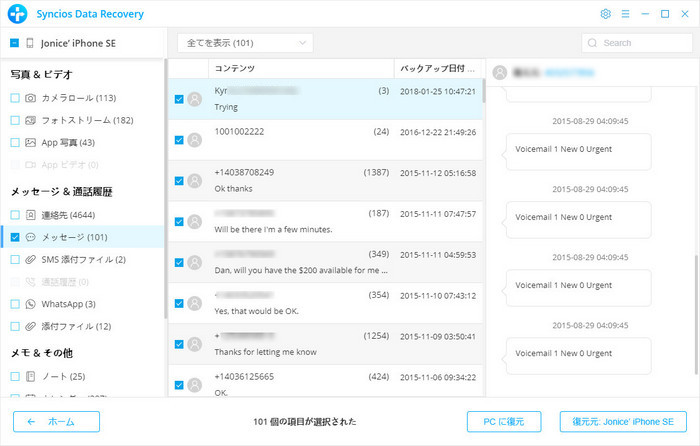Open the hamburger menu icon
Viewport: 700px width, 446px height.
tap(625, 14)
